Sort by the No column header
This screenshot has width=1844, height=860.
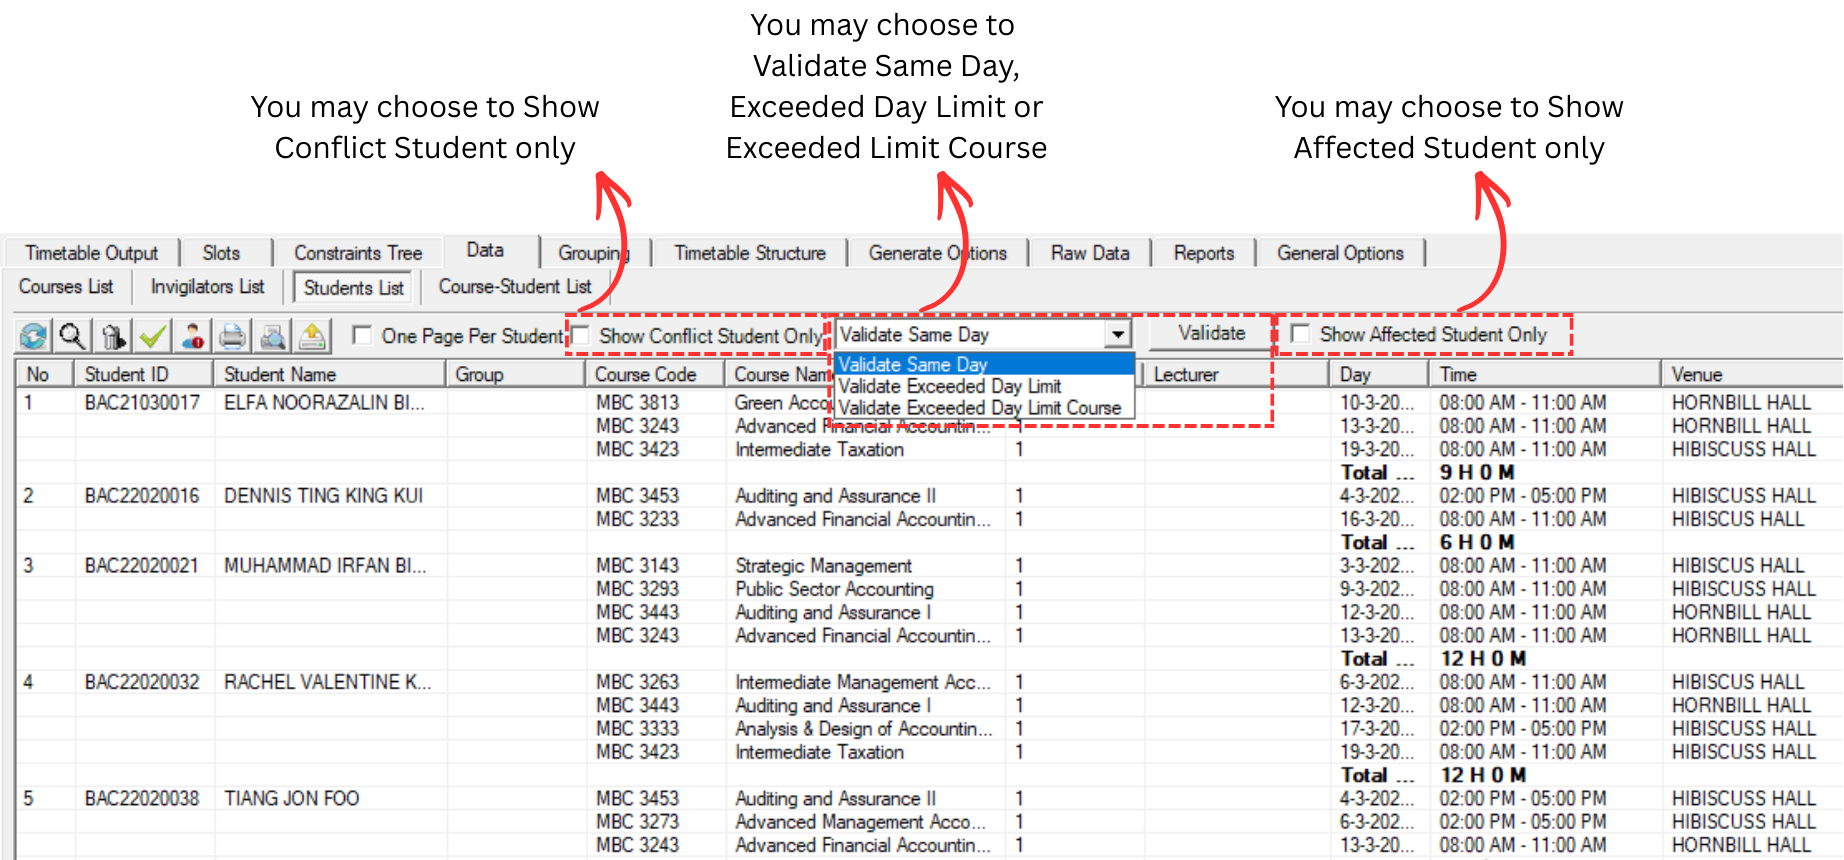click(45, 374)
